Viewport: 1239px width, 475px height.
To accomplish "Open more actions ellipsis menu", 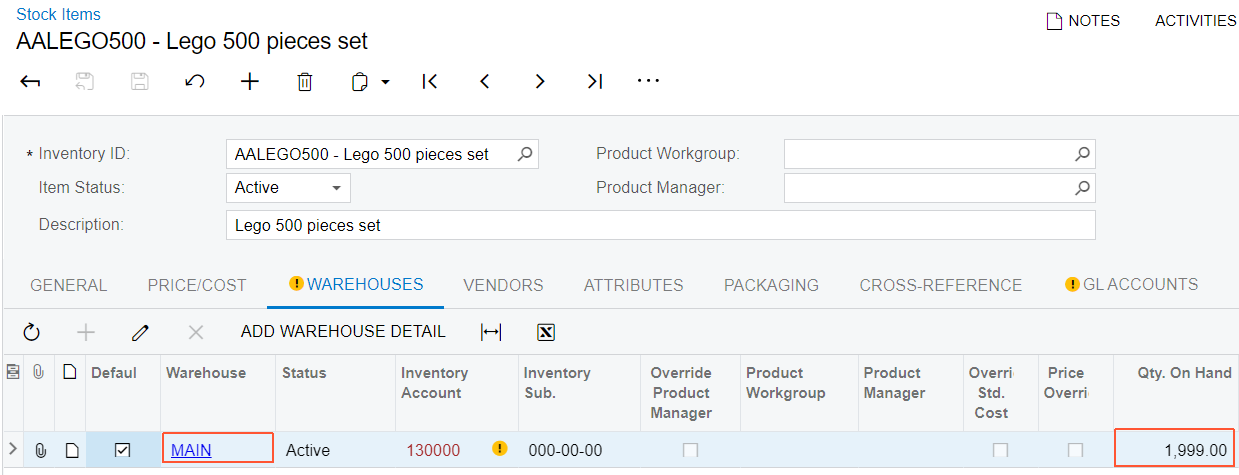I will [648, 82].
